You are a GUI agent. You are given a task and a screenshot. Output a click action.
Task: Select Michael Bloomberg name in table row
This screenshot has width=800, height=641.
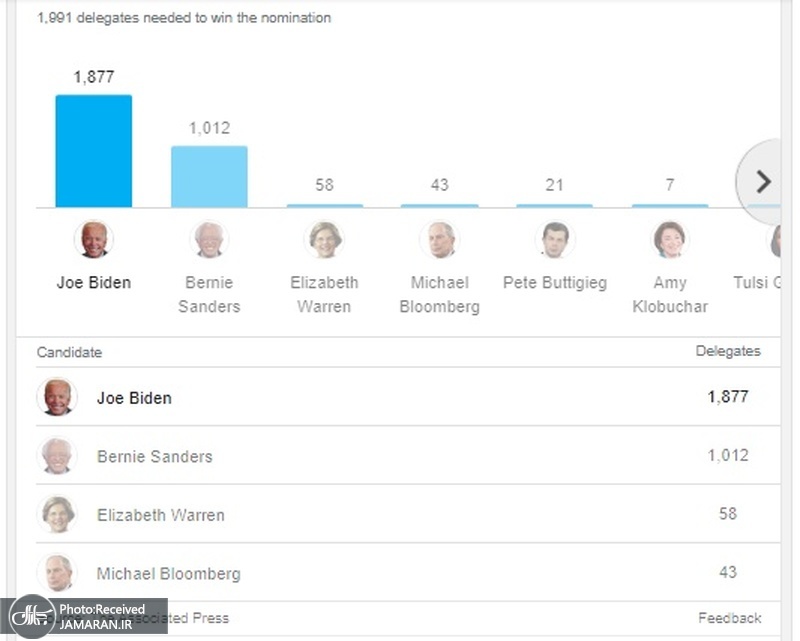[x=169, y=574]
